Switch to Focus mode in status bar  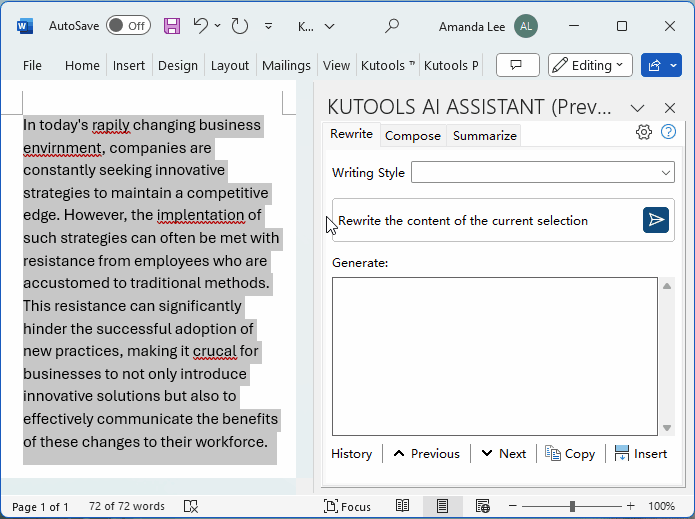(347, 507)
